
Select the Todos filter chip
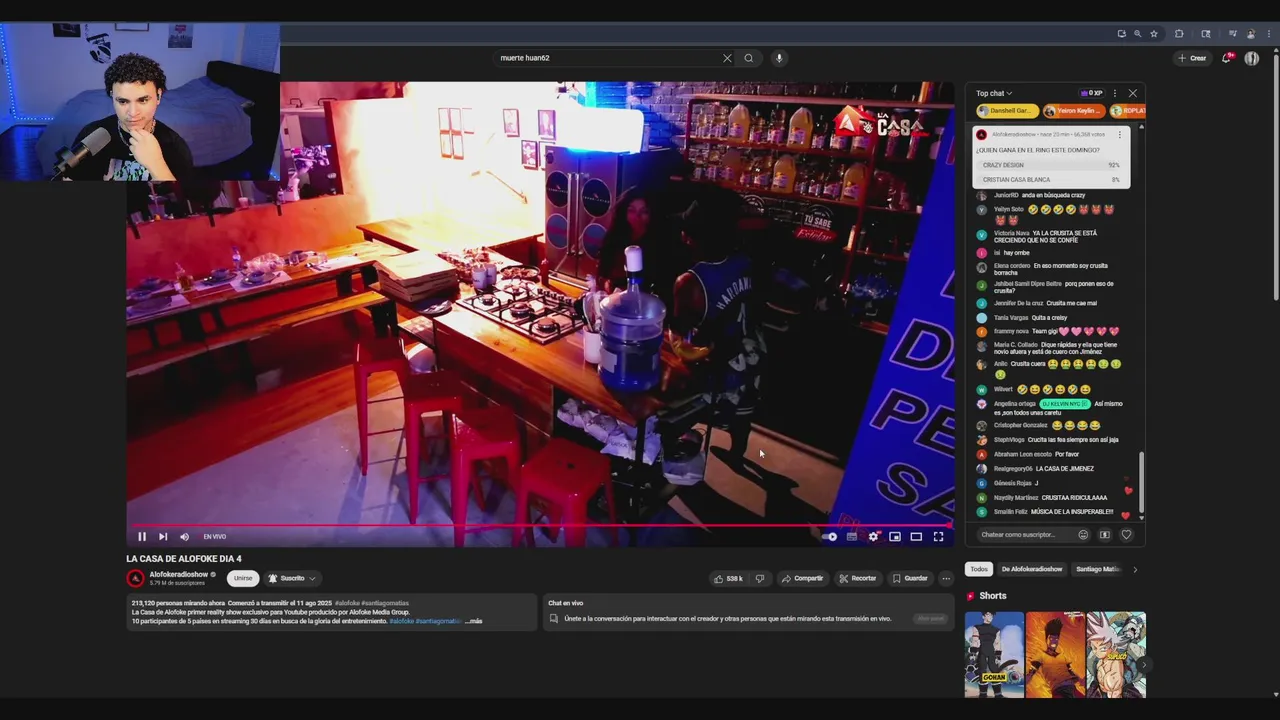(979, 569)
